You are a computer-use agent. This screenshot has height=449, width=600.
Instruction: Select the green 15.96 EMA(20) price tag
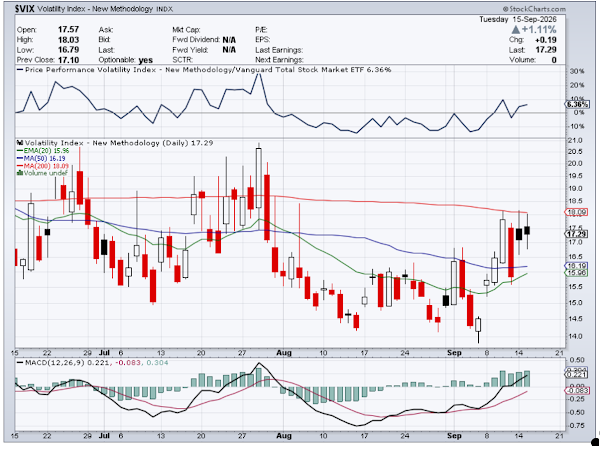click(576, 273)
